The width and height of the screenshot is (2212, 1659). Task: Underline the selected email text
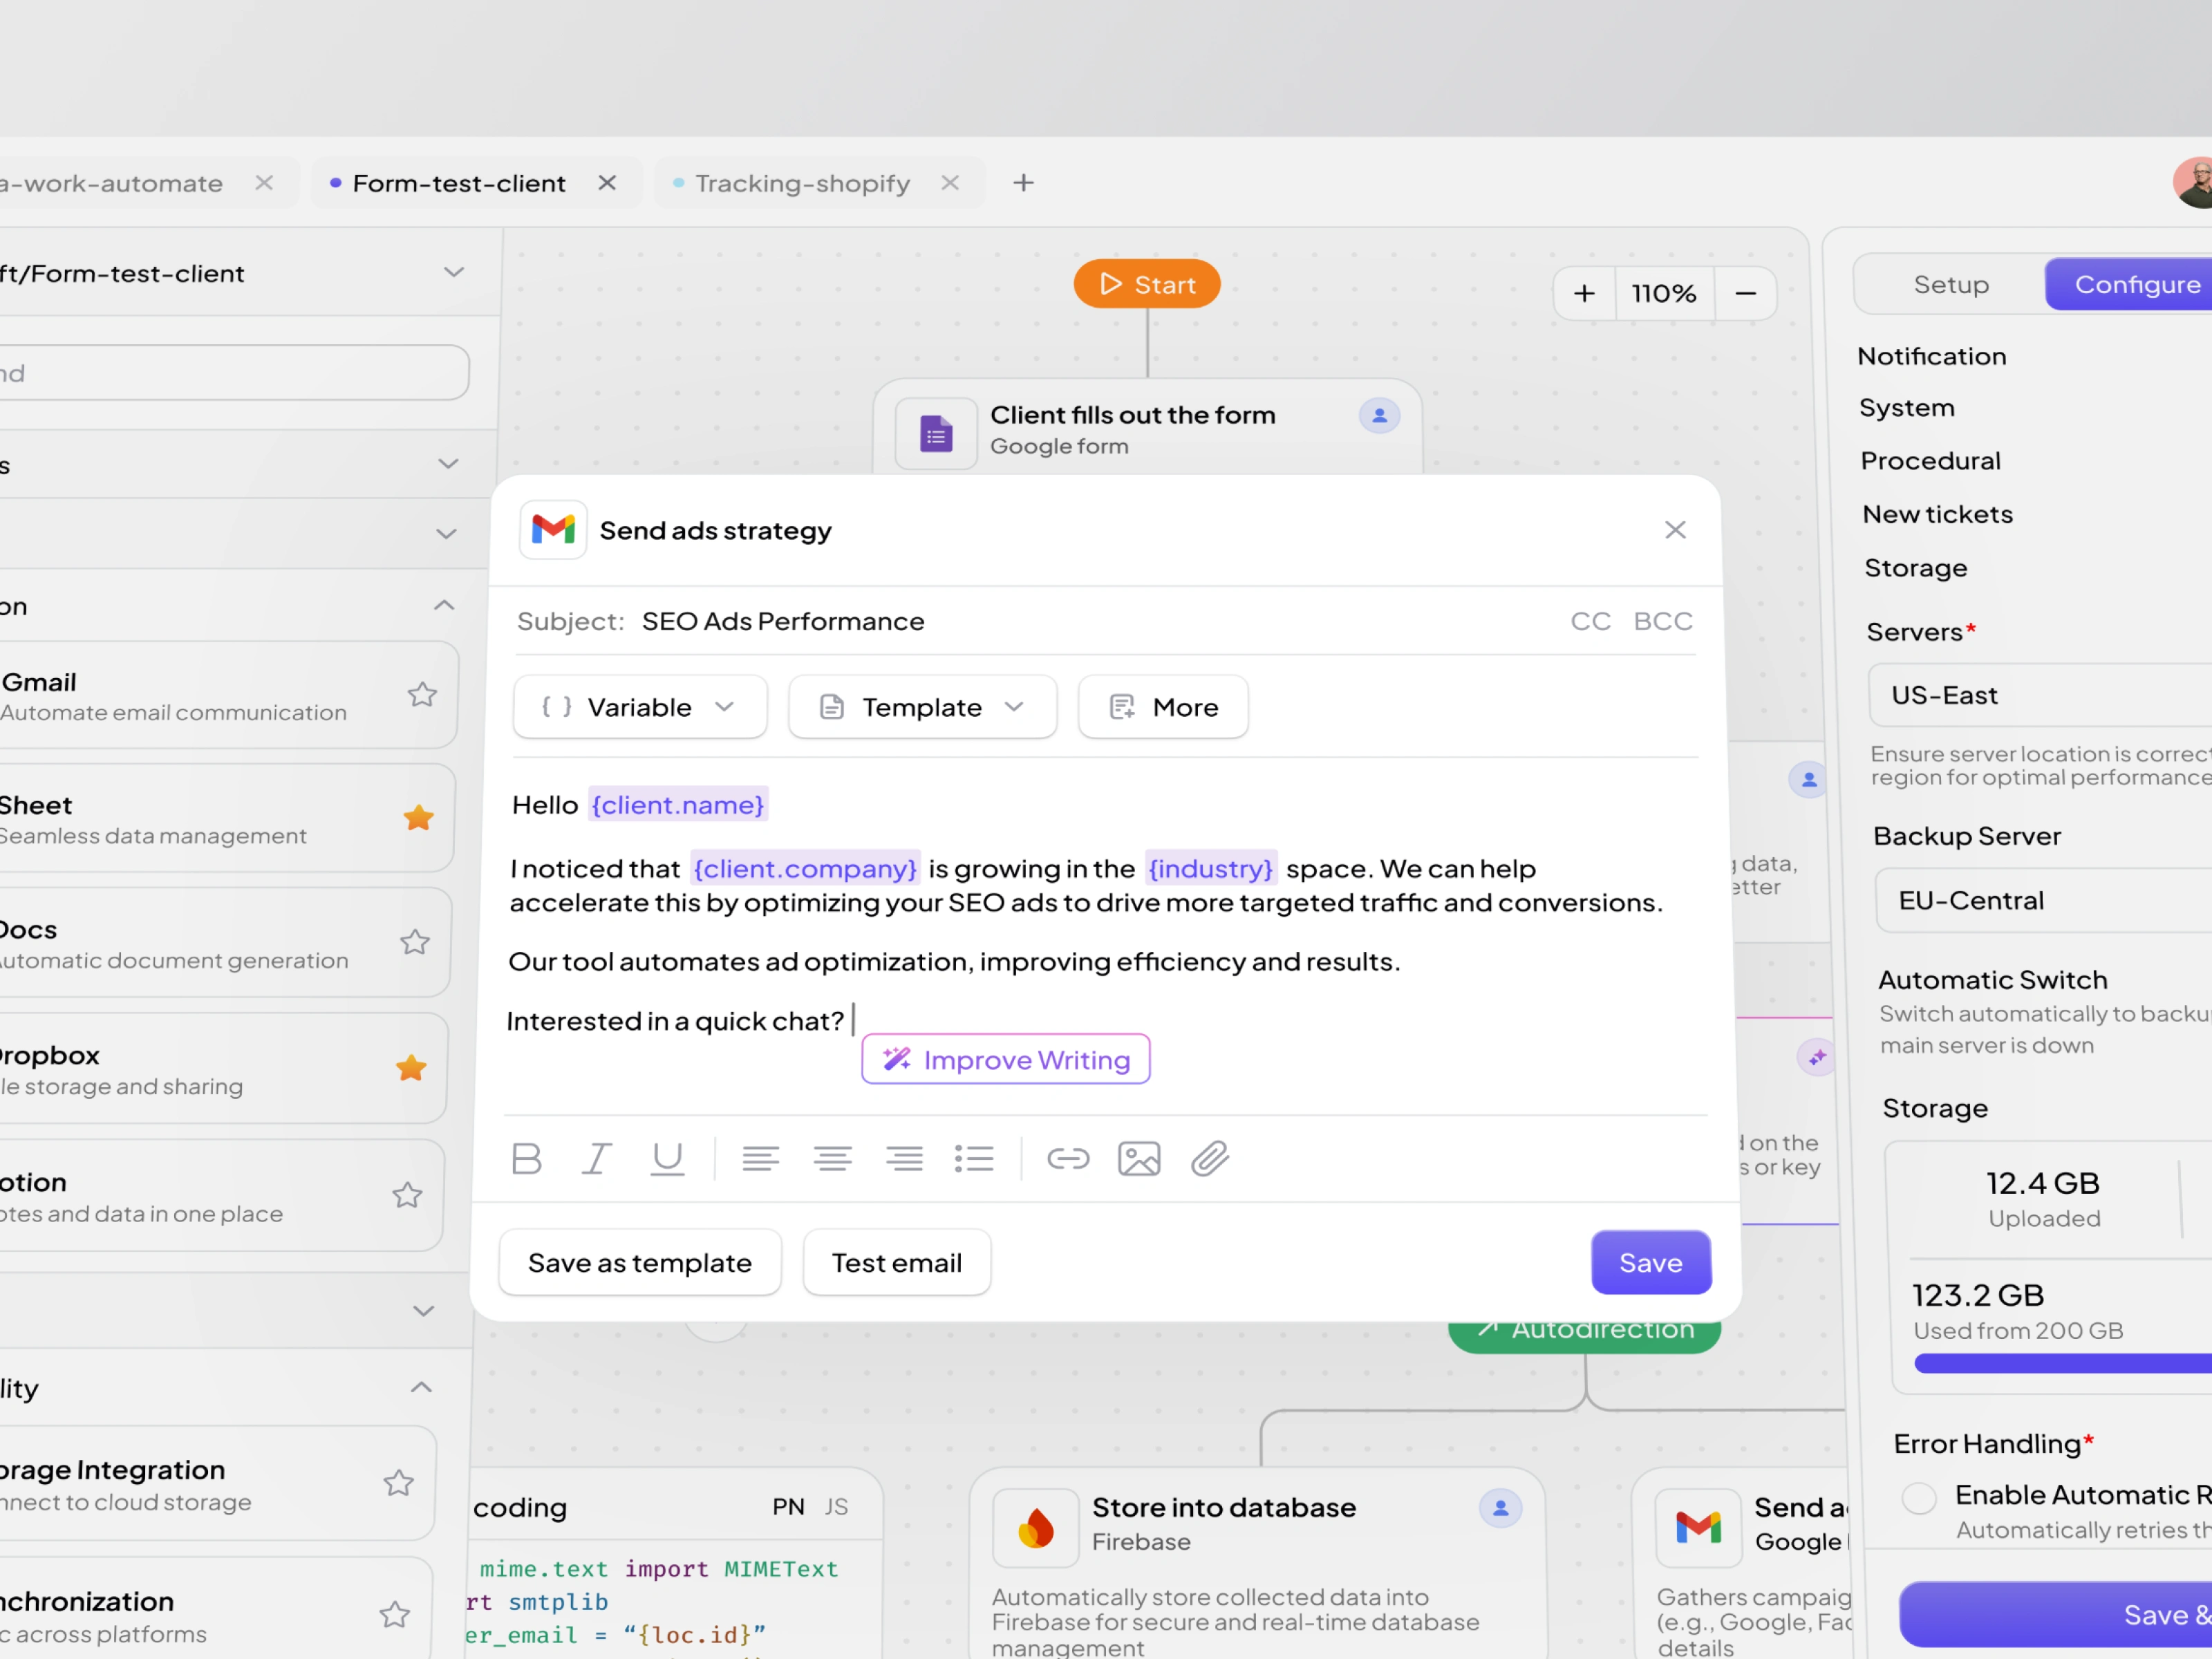(667, 1158)
